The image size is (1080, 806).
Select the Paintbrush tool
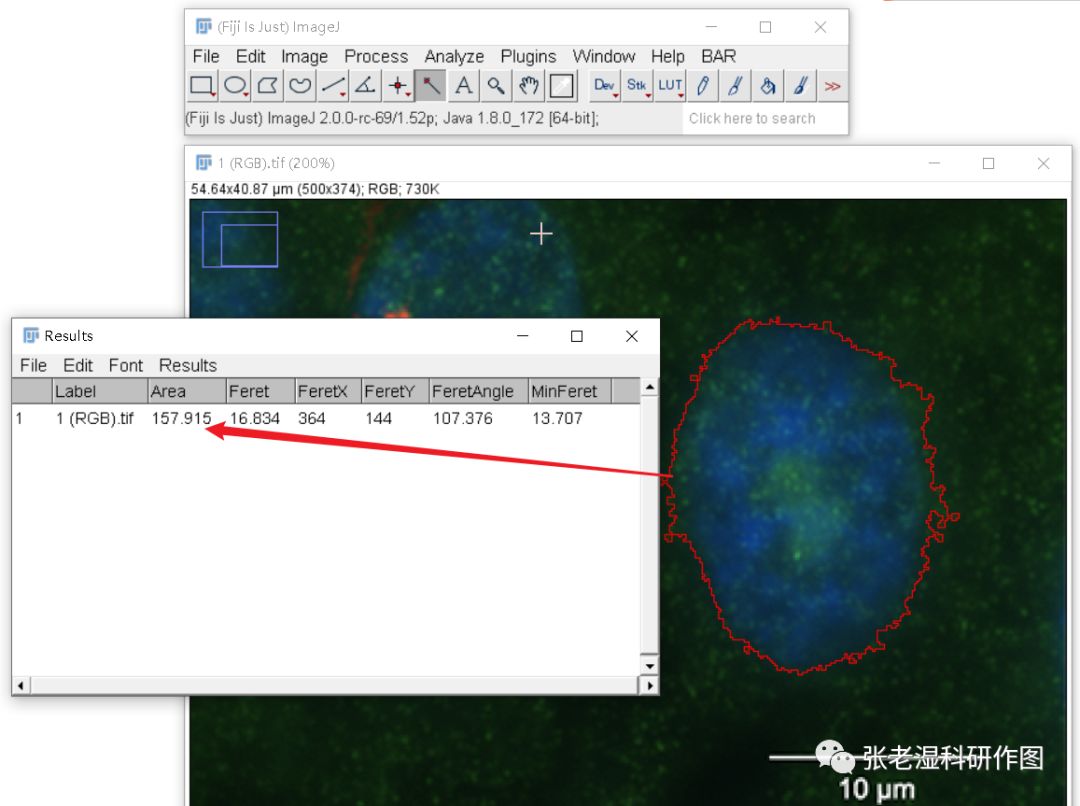pos(734,86)
